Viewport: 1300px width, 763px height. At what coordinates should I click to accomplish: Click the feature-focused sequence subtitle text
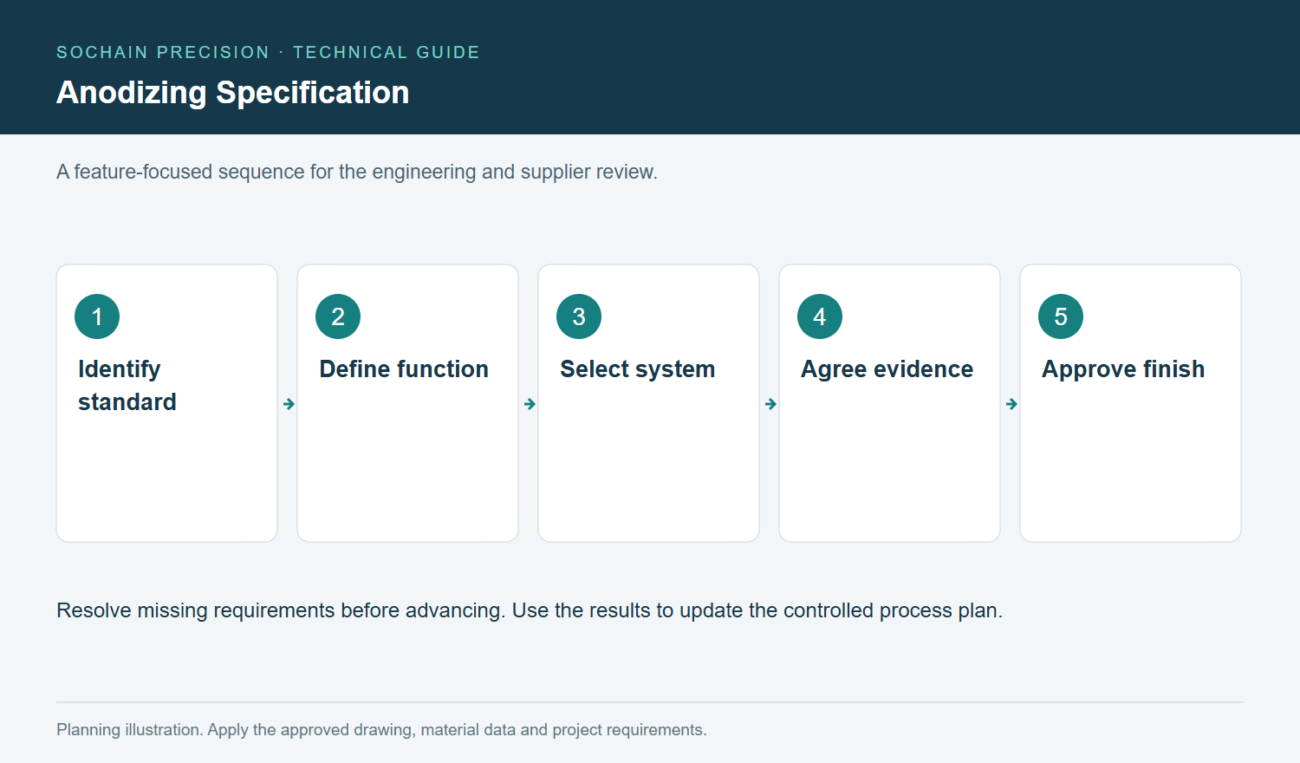(357, 172)
